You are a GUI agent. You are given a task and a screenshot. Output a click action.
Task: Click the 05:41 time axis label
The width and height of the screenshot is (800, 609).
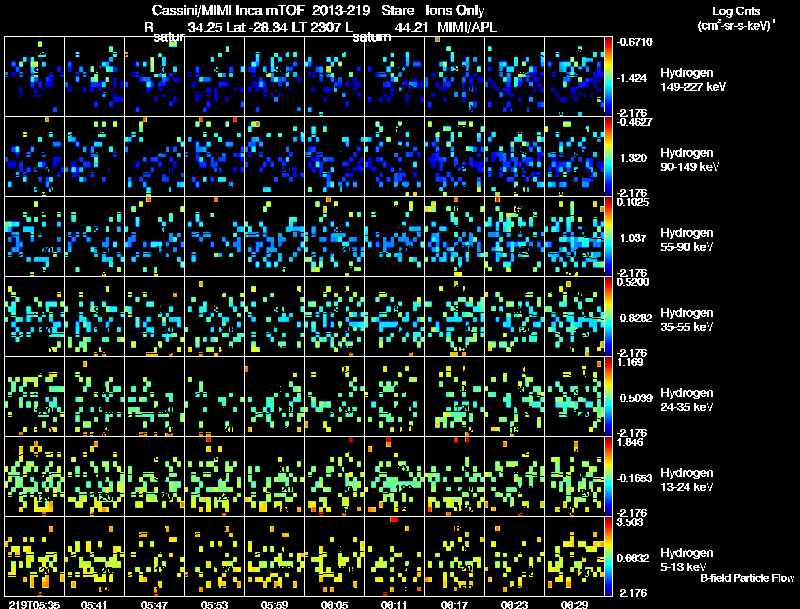(94, 604)
